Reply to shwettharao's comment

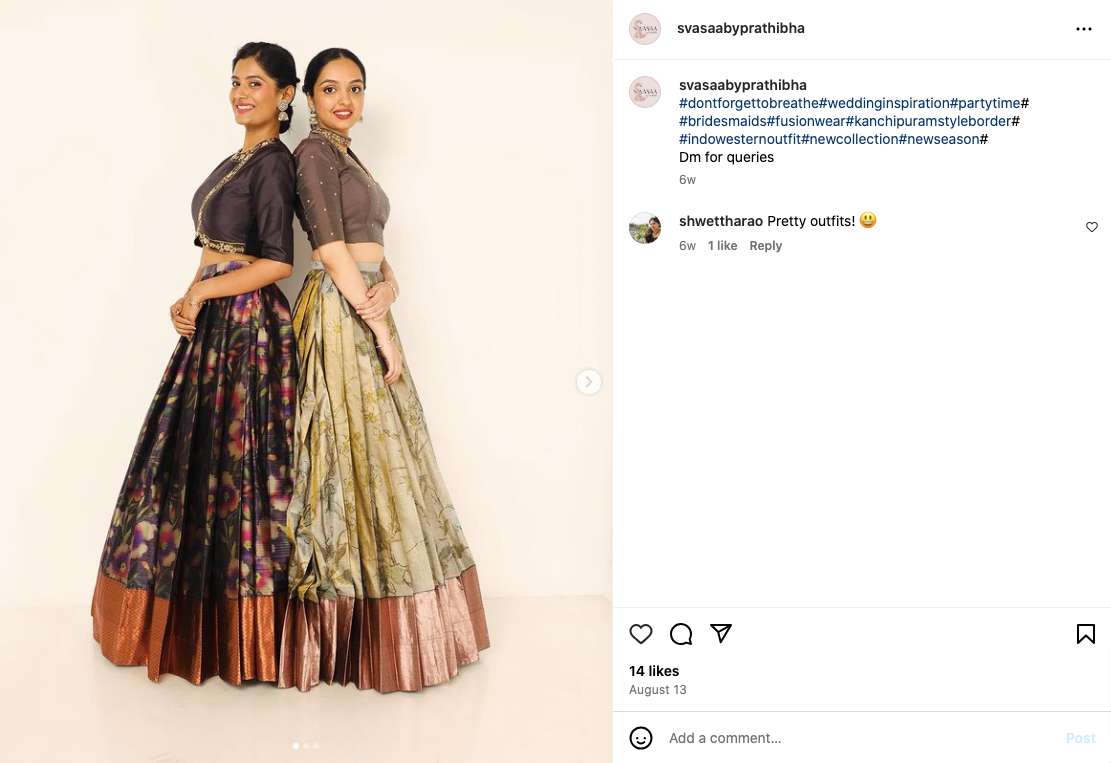pos(765,246)
